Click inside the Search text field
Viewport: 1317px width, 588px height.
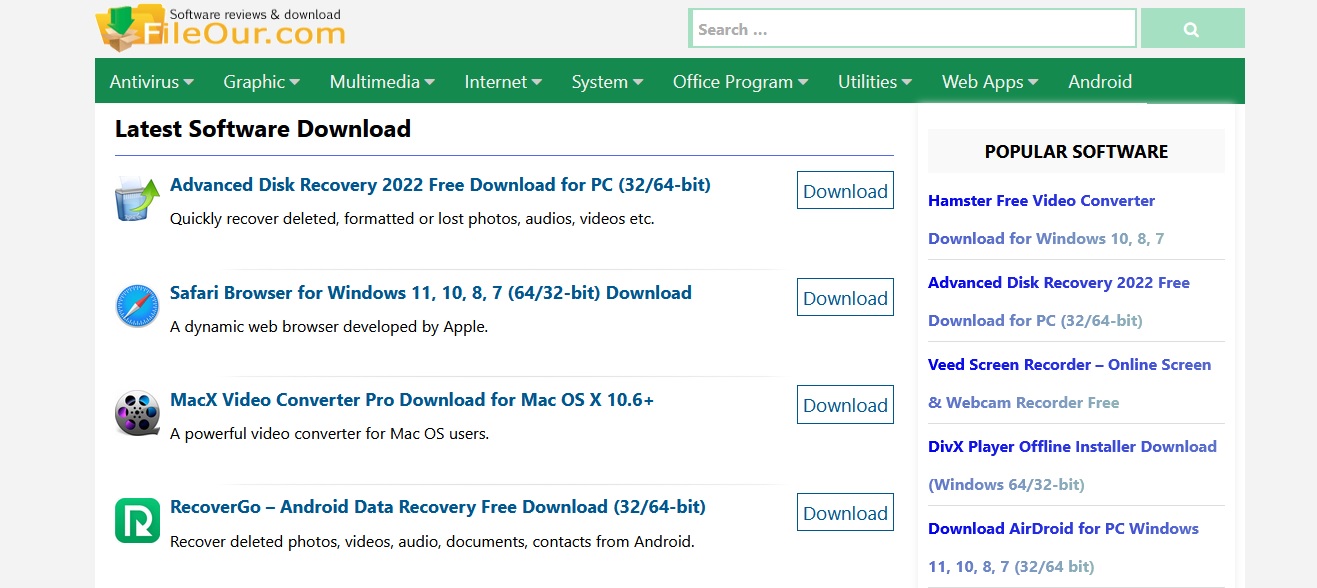tap(913, 29)
